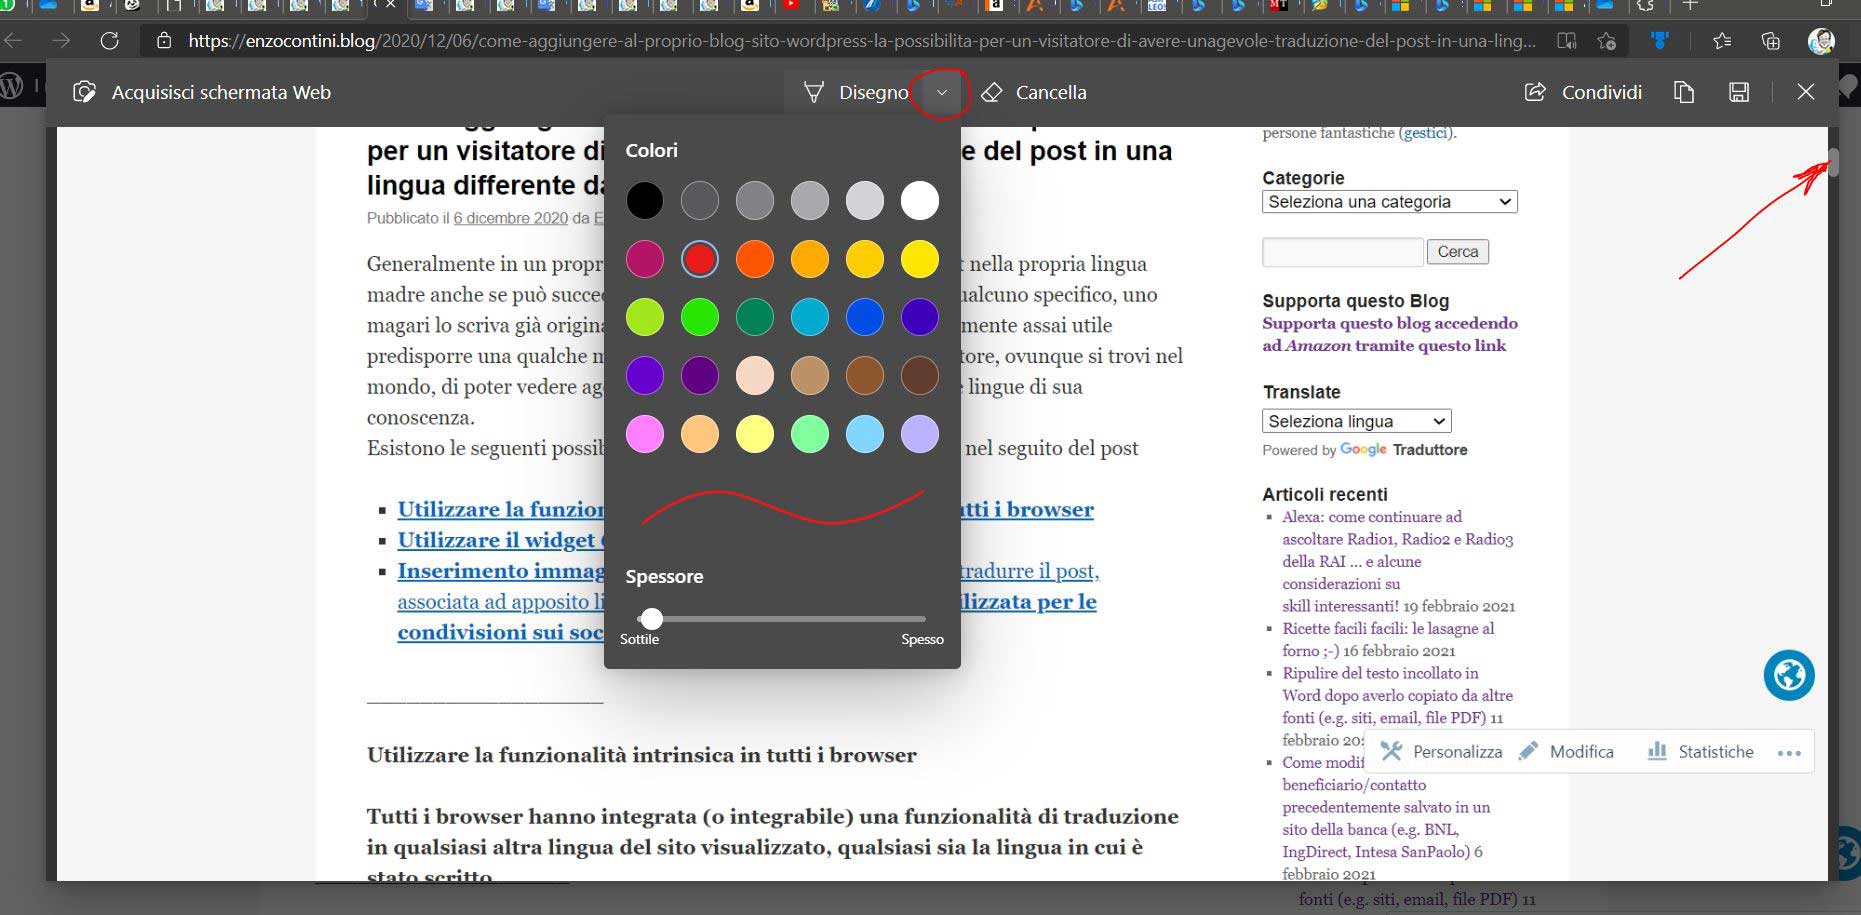Screen dimensions: 1861x915
Task: Click the sidebar search text field
Action: [1342, 252]
